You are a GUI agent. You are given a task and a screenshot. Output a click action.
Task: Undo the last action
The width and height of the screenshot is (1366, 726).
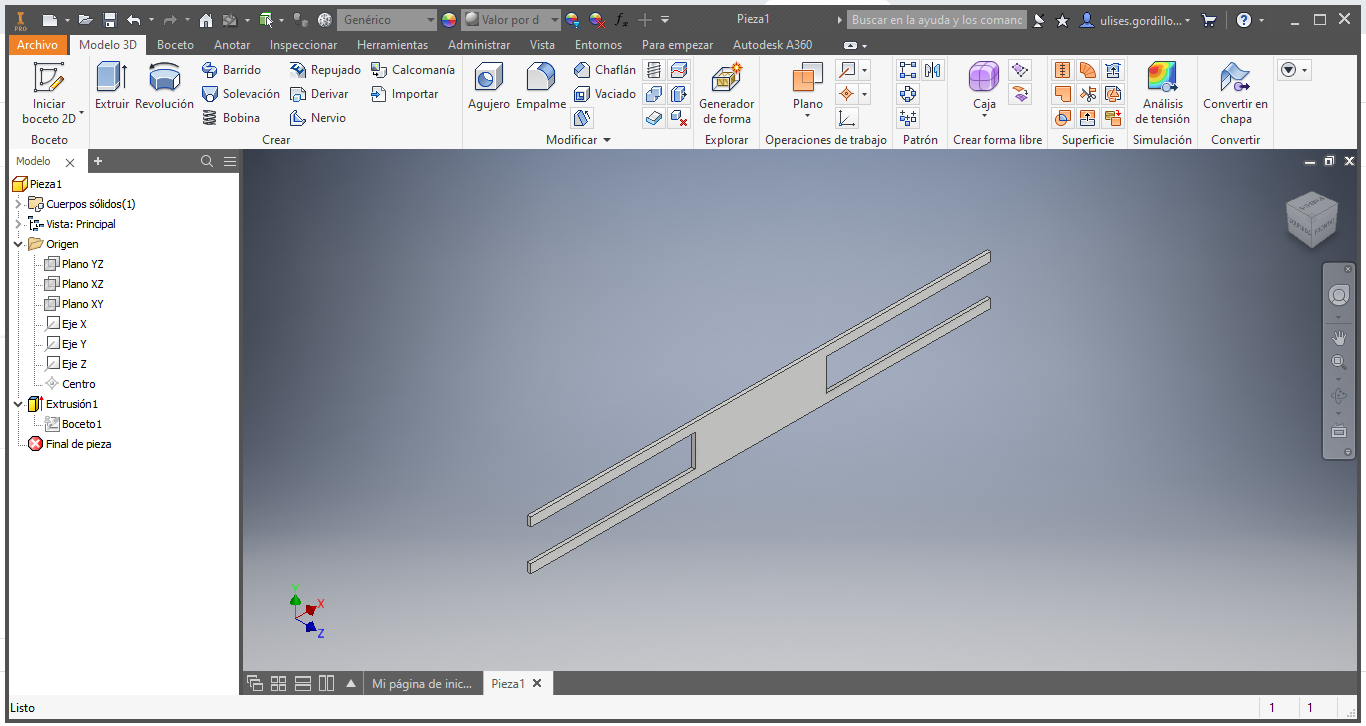point(133,20)
